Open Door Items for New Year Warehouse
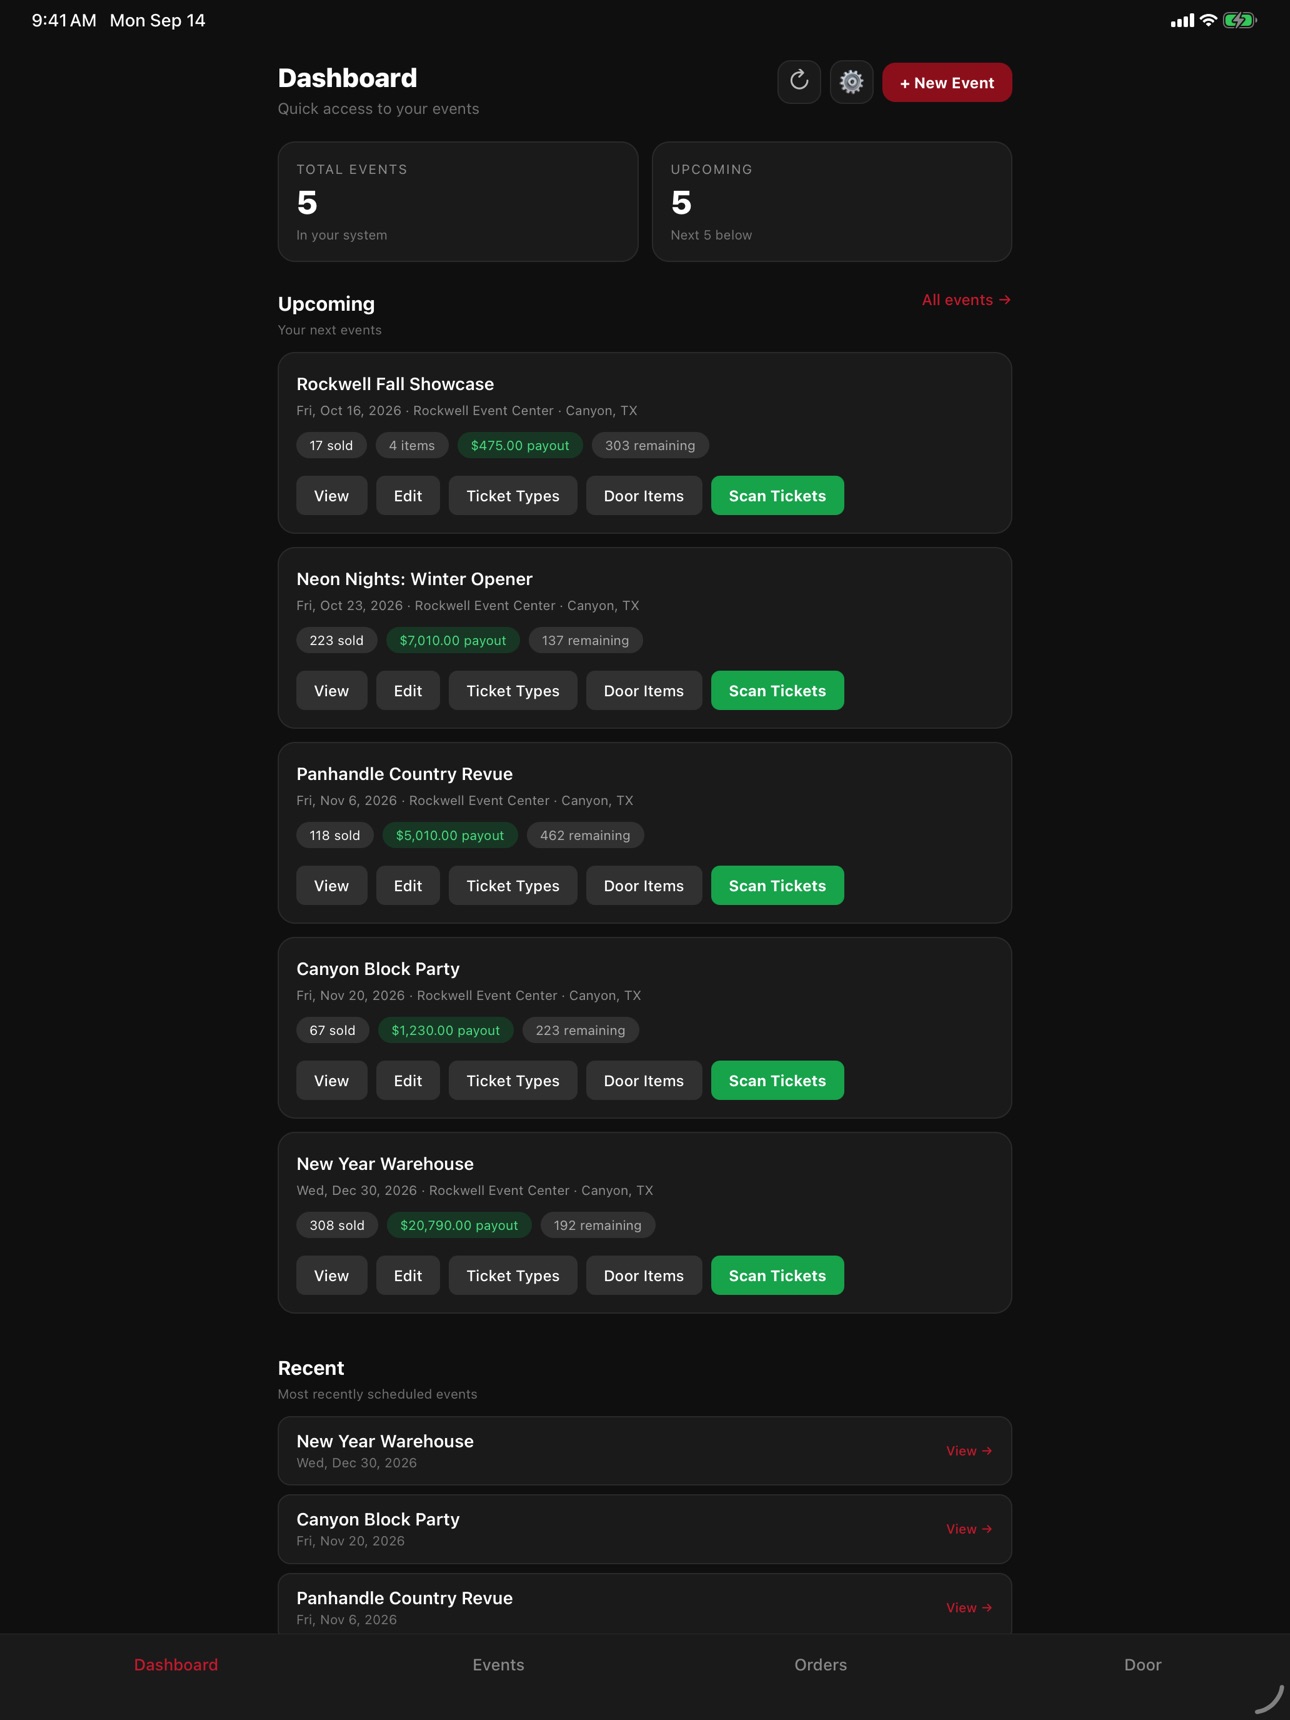The height and width of the screenshot is (1720, 1290). coord(644,1276)
